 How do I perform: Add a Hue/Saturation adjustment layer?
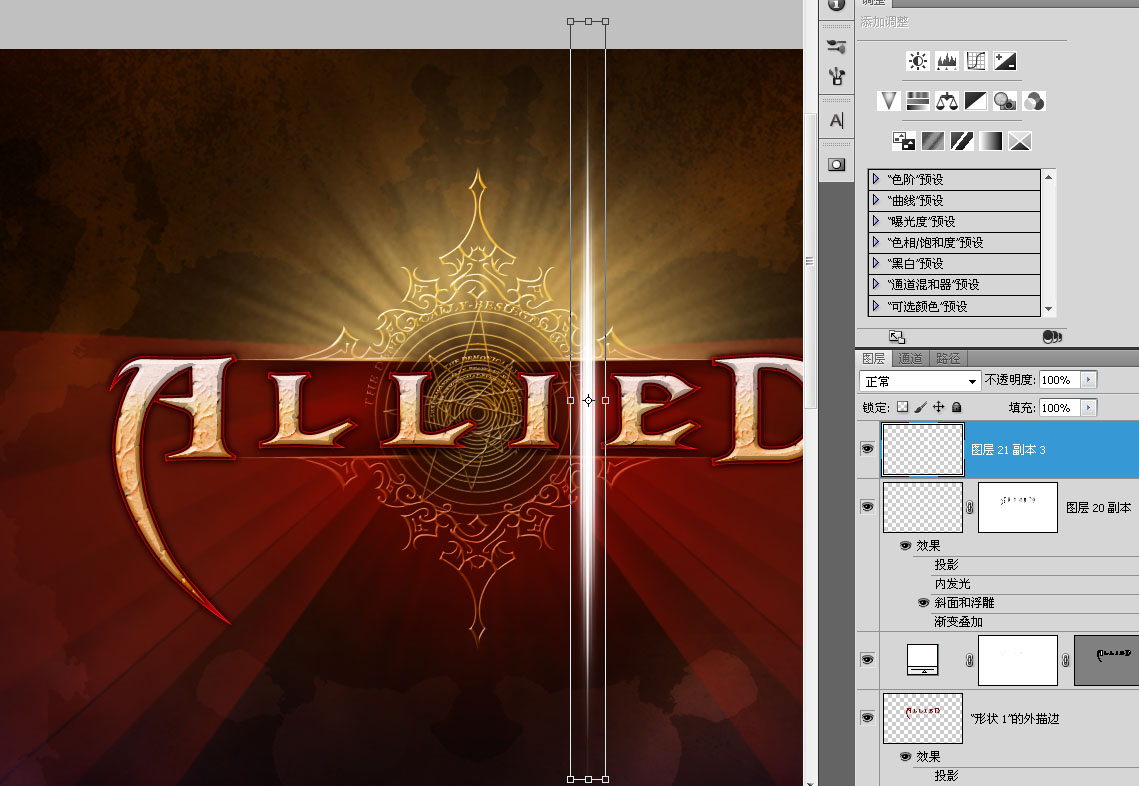pyautogui.click(x=917, y=101)
